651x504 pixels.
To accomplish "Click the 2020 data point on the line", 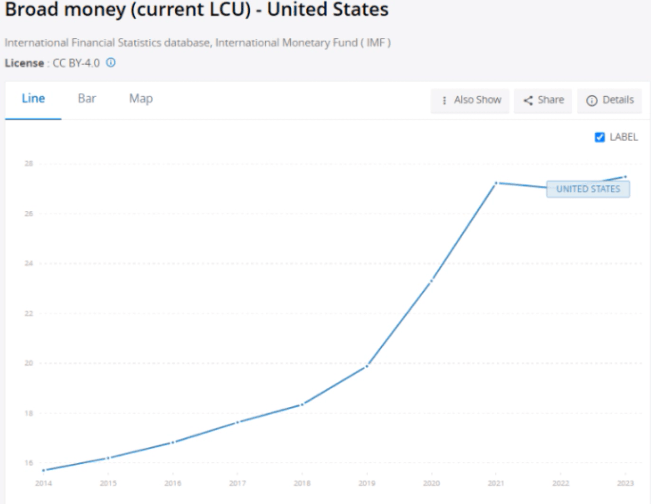I will pos(431,281).
